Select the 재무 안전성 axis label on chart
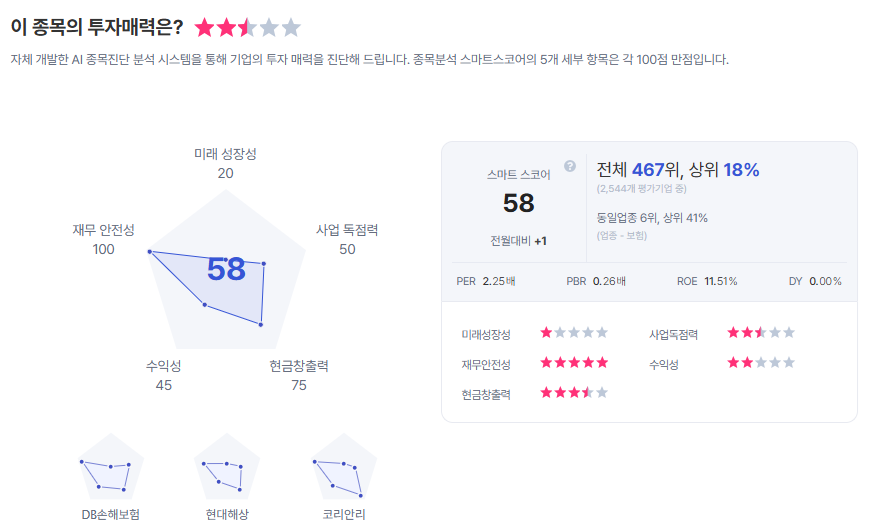The height and width of the screenshot is (523, 881). pos(103,230)
